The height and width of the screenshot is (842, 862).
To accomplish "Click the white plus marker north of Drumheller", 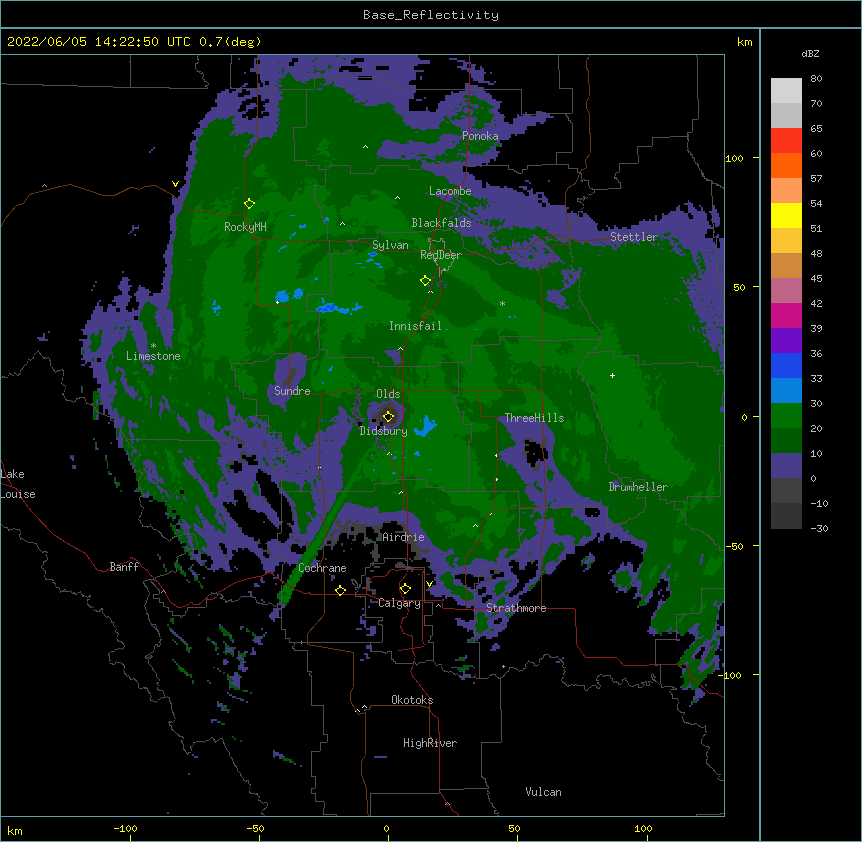I will pyautogui.click(x=612, y=375).
